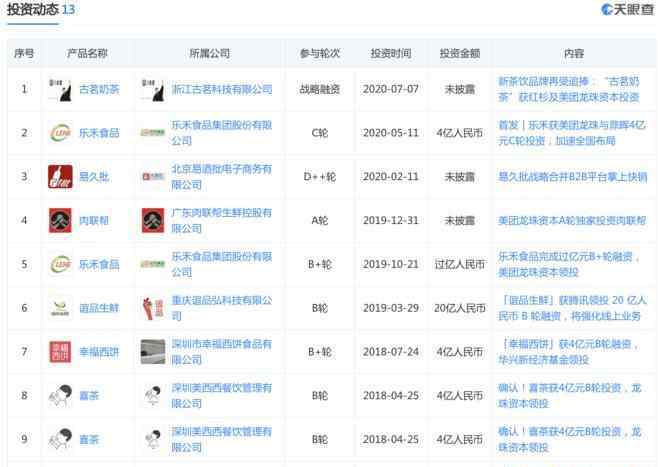Viewport: 660px width, 467px height.
Task: Click the 投资时间 column header
Action: click(x=391, y=53)
